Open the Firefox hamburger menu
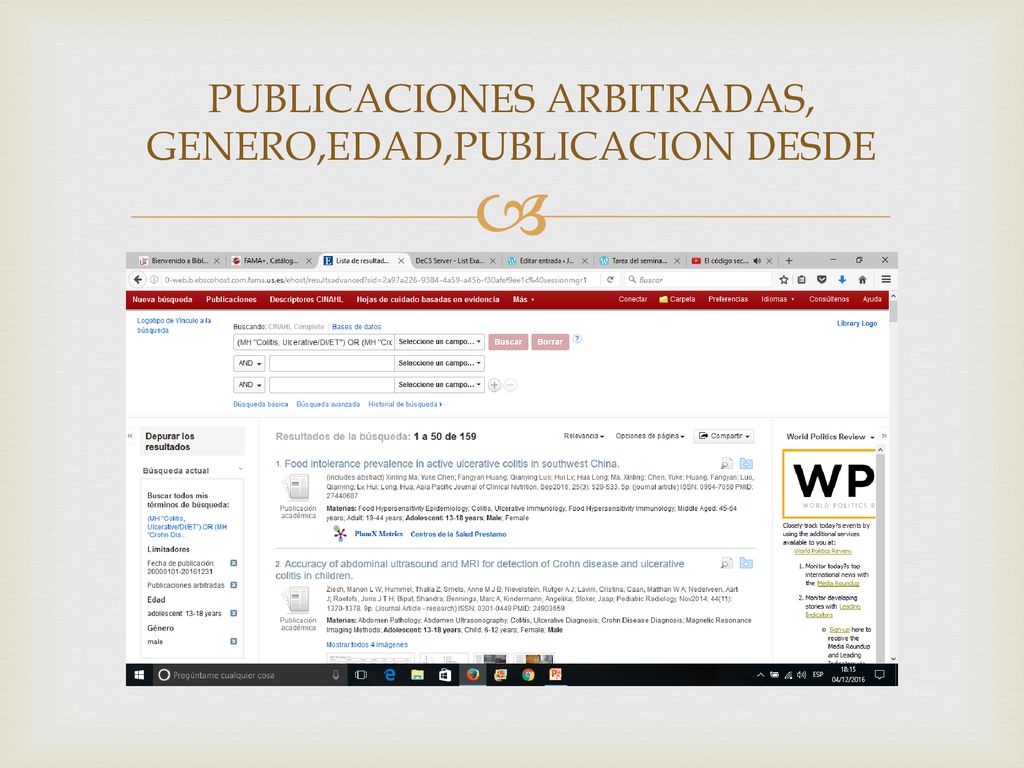 (886, 280)
